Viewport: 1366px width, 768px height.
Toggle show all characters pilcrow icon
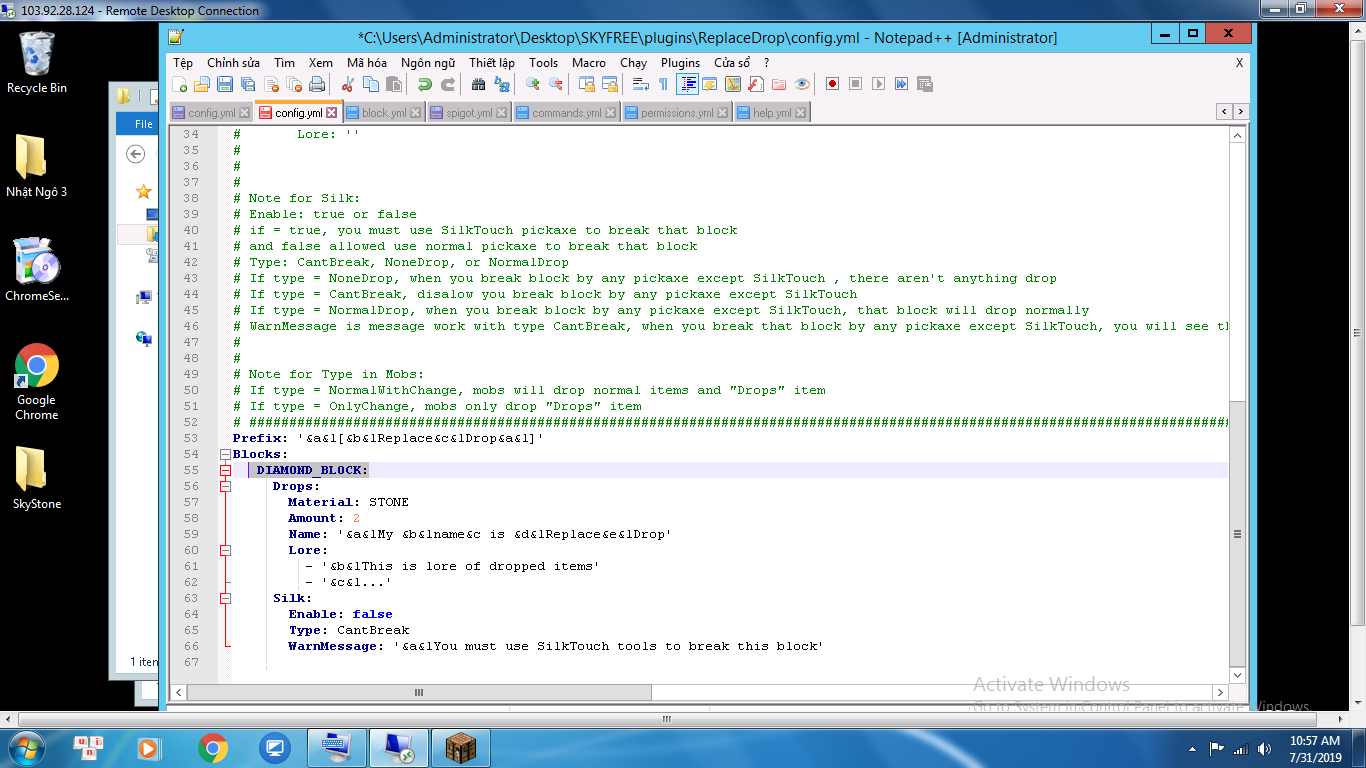coord(663,84)
